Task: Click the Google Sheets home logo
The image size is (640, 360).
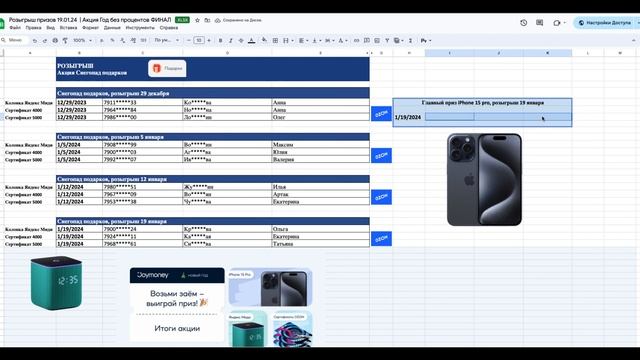Action: [2, 23]
